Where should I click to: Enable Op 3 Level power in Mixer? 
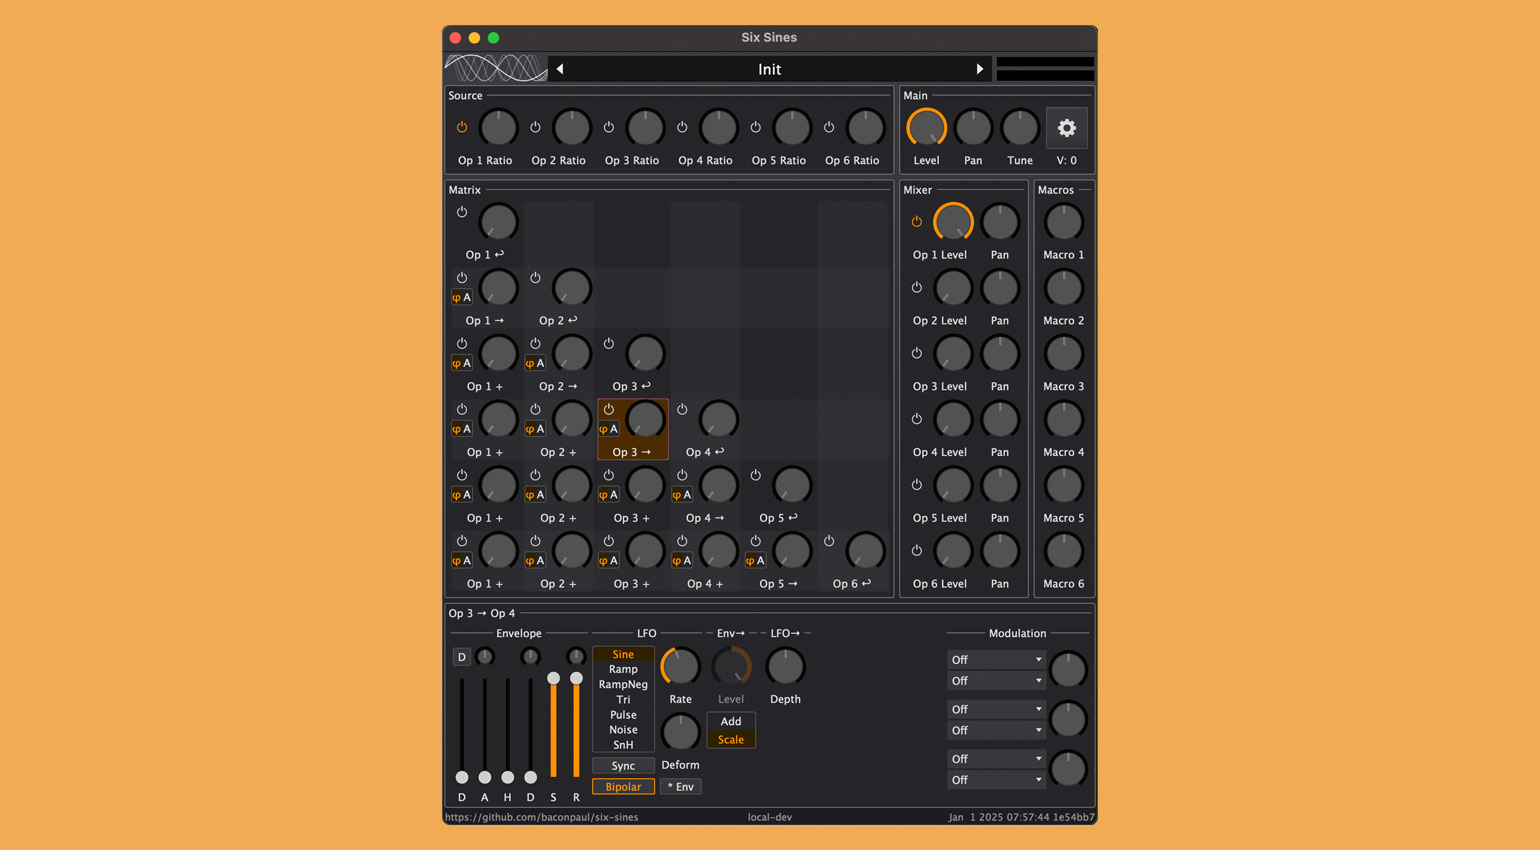click(917, 353)
